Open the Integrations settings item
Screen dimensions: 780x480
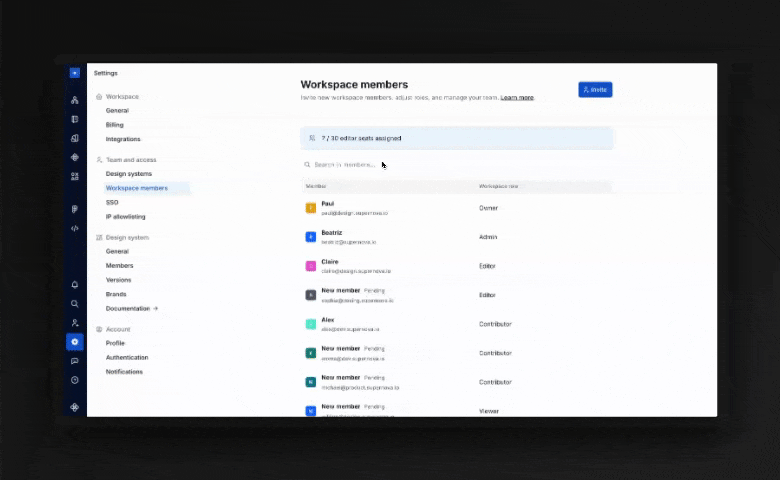(123, 139)
